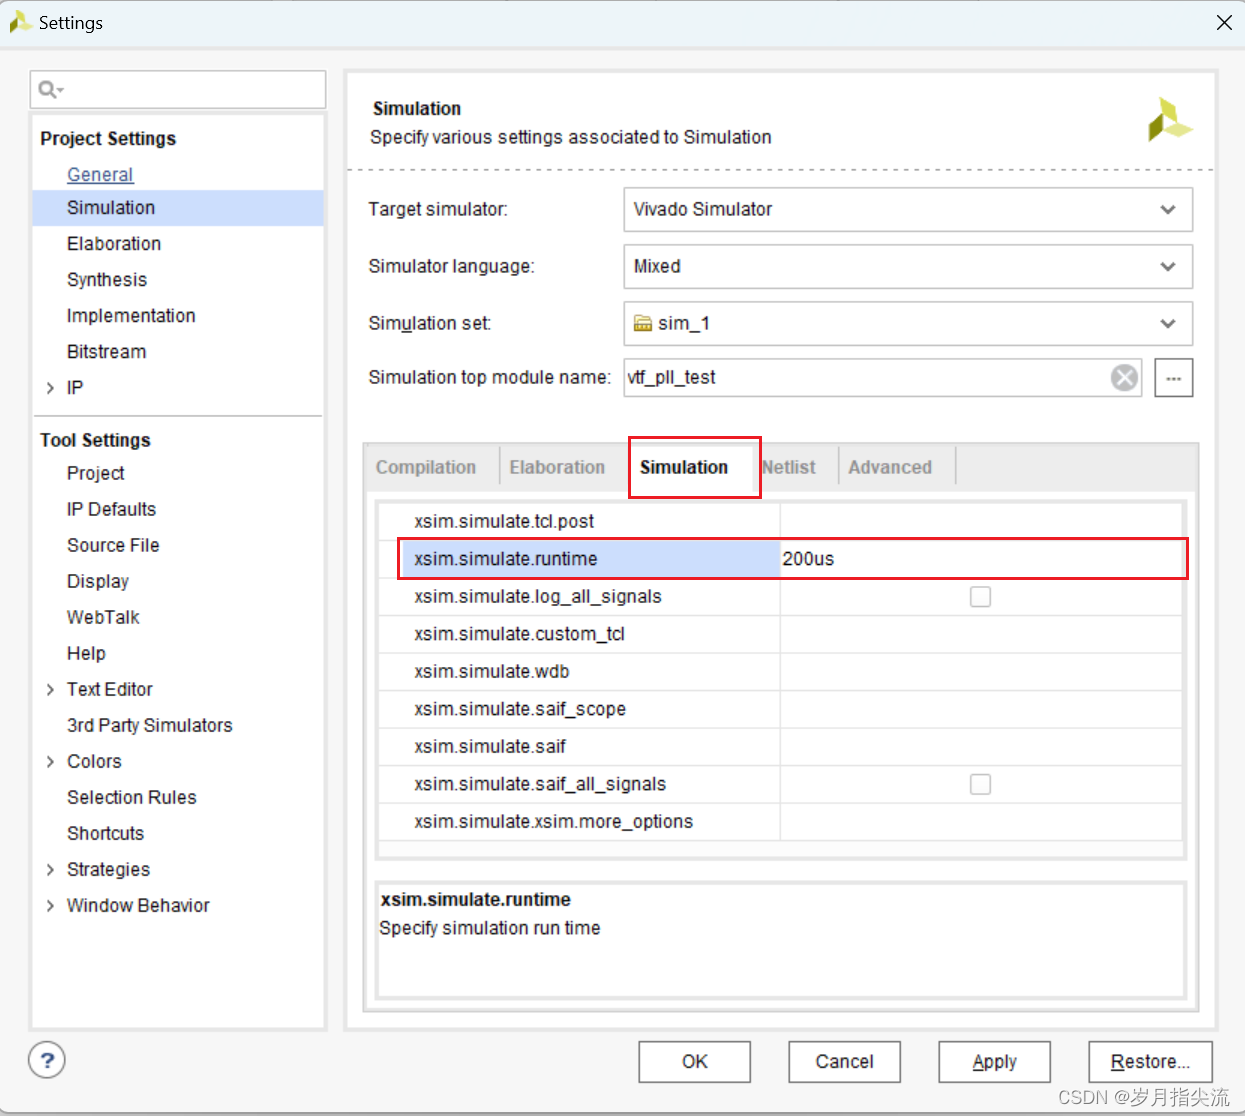The width and height of the screenshot is (1245, 1116).
Task: Select Help in Tool Settings
Action: 86,653
